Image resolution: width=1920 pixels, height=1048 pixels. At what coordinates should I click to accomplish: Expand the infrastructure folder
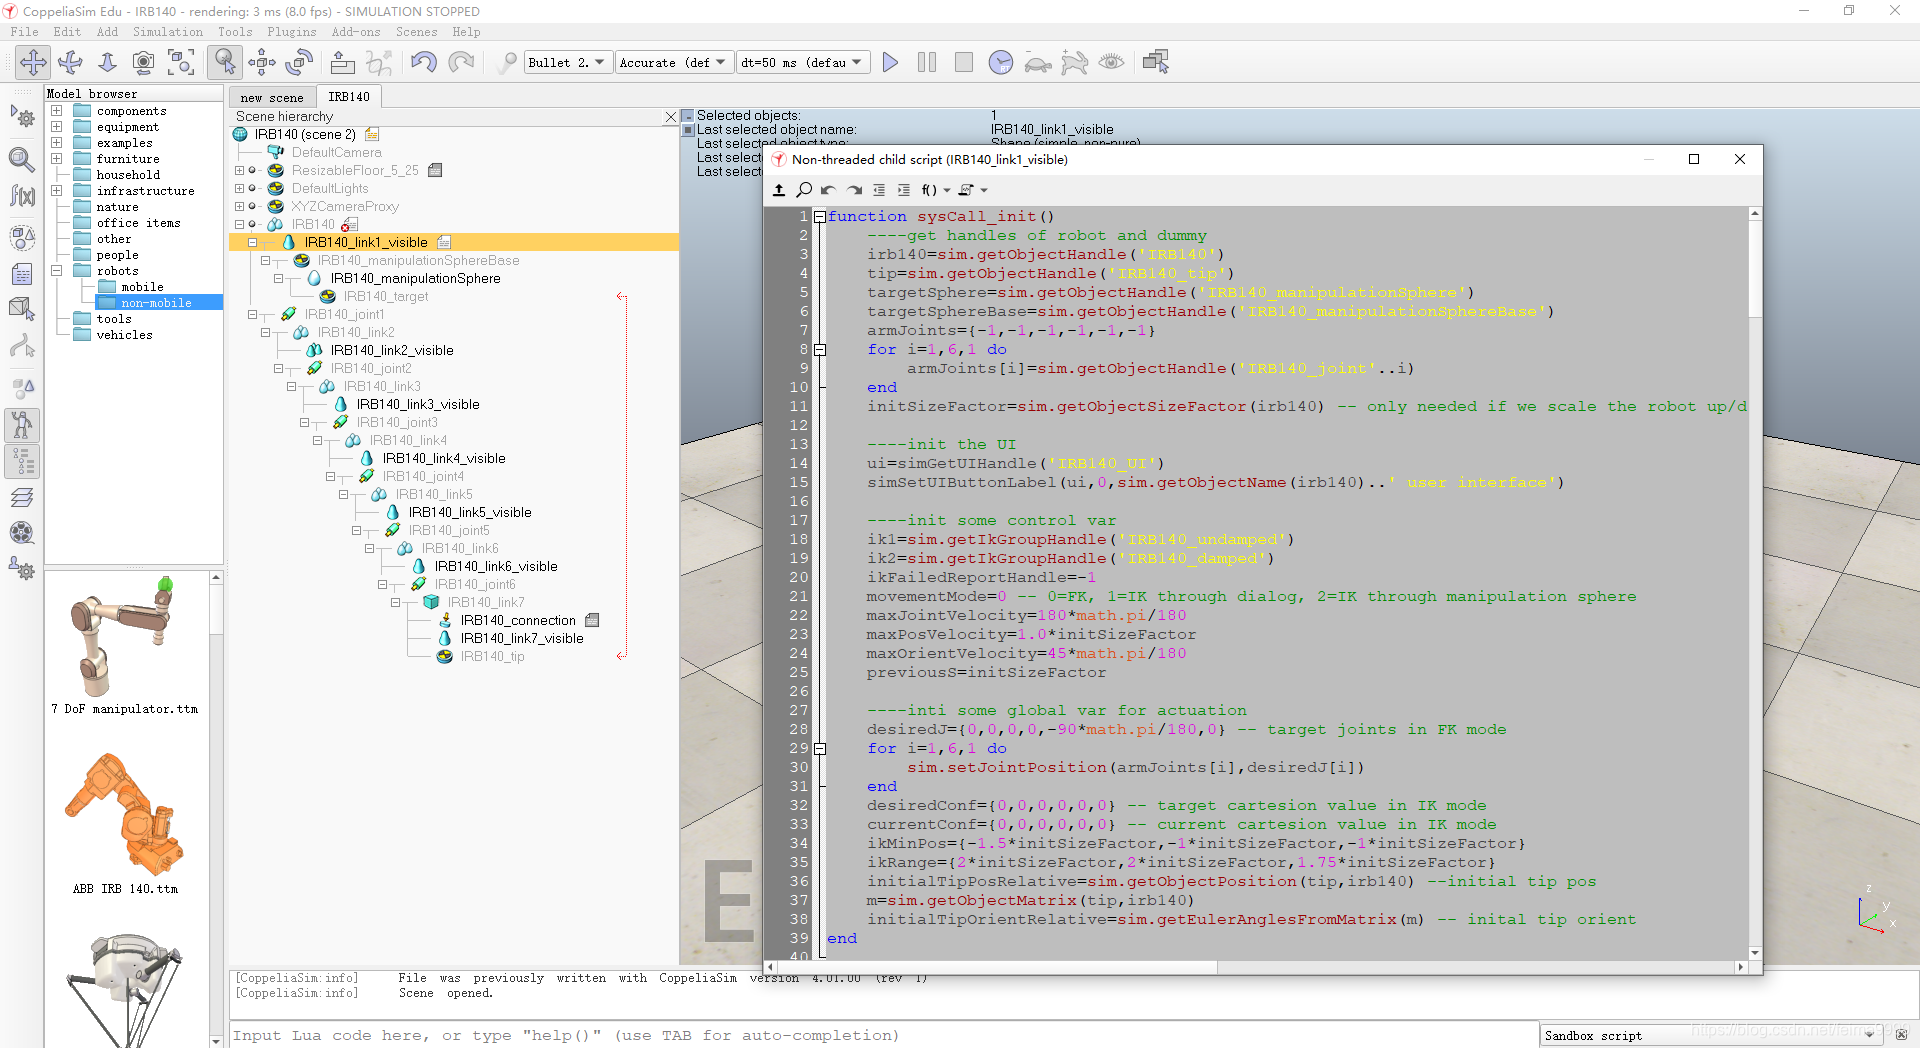[x=57, y=191]
